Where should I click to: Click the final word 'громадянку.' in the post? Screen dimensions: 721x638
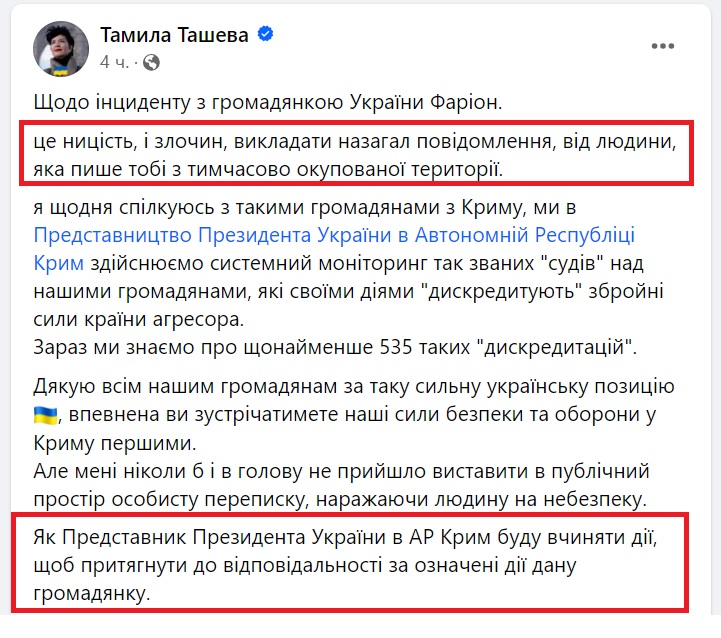92,594
